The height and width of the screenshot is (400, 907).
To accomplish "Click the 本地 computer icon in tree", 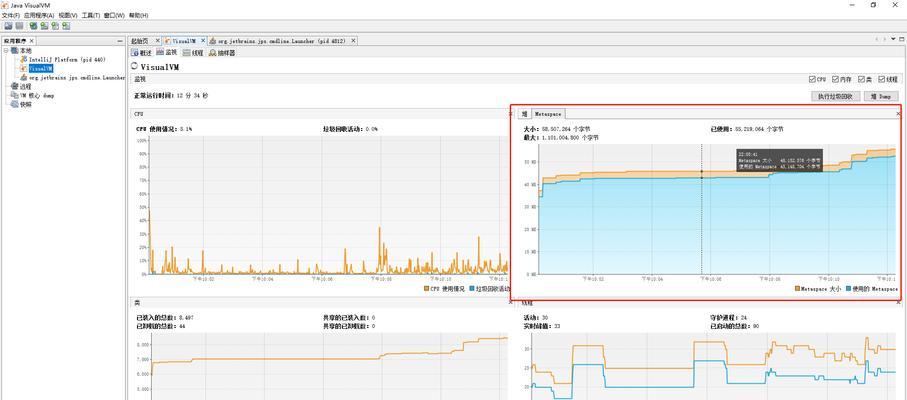I will click(14, 51).
